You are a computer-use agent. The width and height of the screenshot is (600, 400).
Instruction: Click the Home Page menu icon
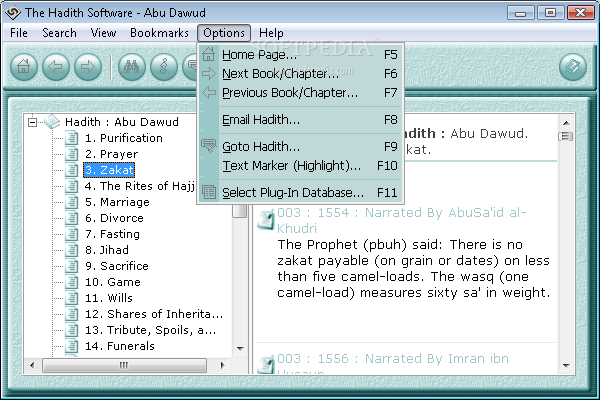pyautogui.click(x=209, y=54)
